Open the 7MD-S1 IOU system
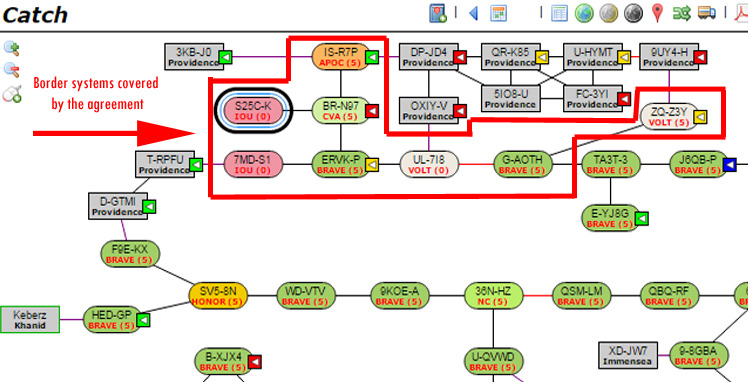 point(252,165)
